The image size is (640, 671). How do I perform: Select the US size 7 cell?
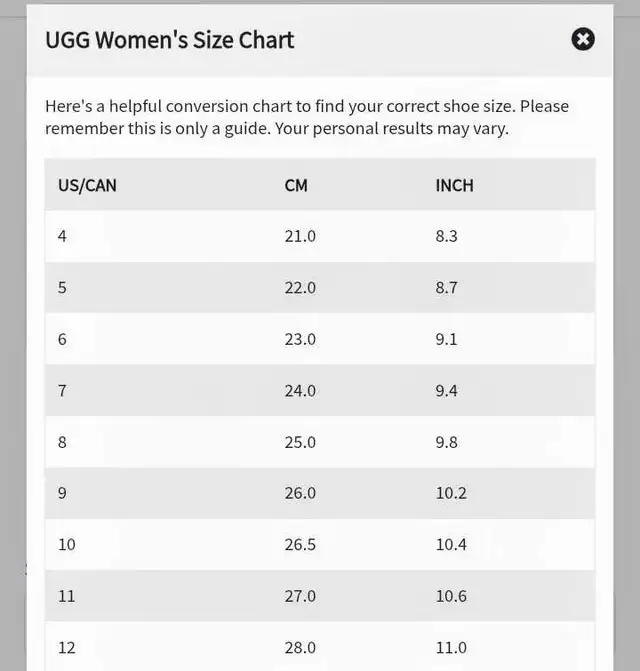click(62, 391)
